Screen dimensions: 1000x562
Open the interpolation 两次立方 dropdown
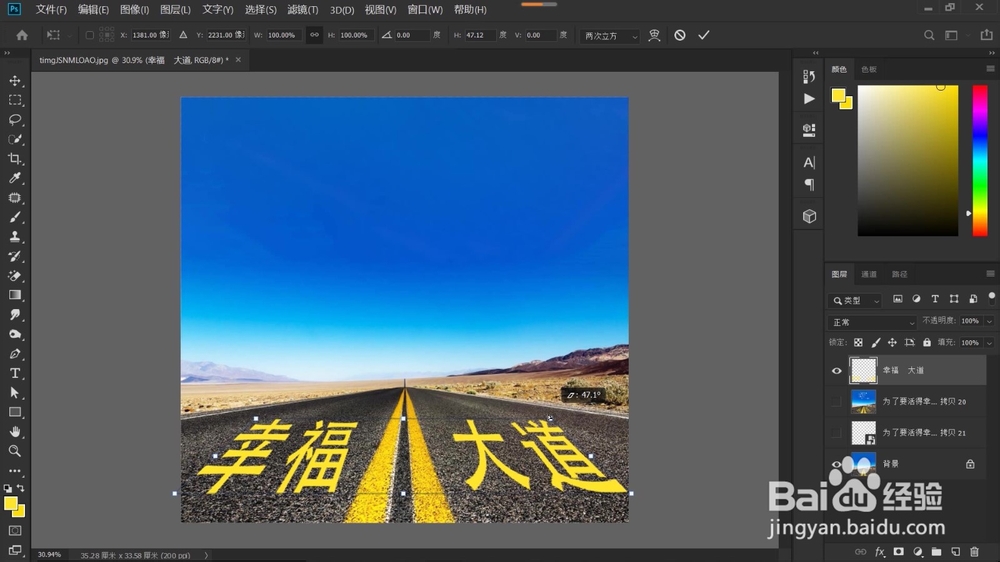[x=610, y=36]
